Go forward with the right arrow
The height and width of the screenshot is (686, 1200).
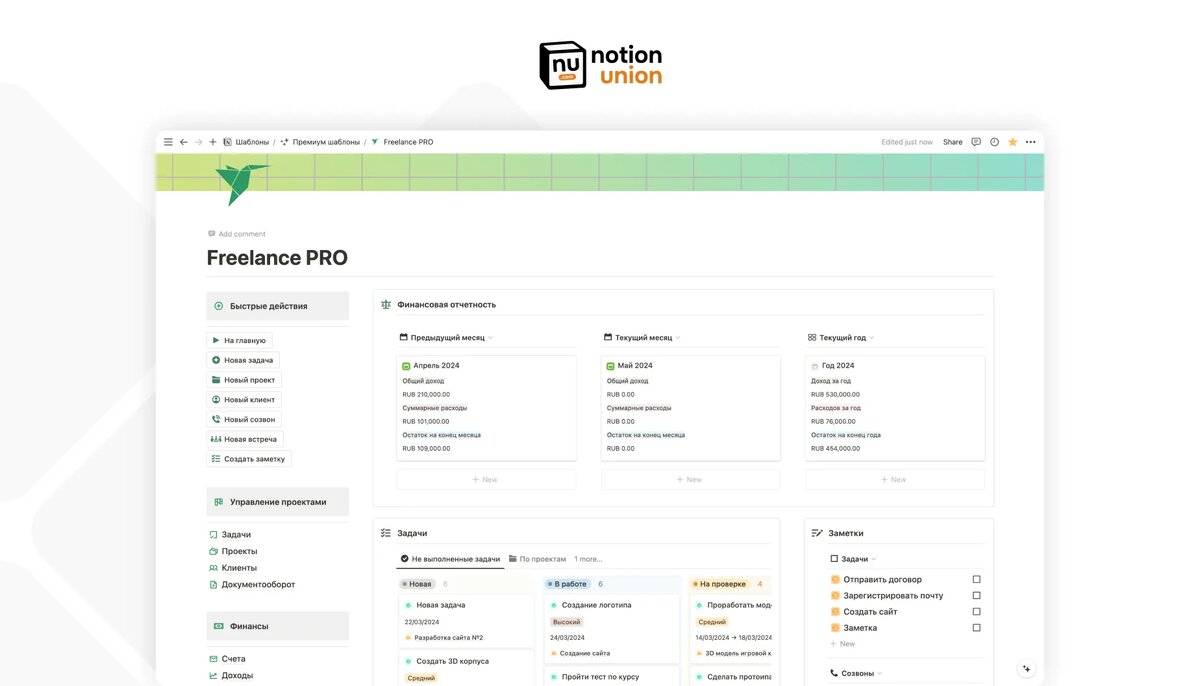point(198,142)
